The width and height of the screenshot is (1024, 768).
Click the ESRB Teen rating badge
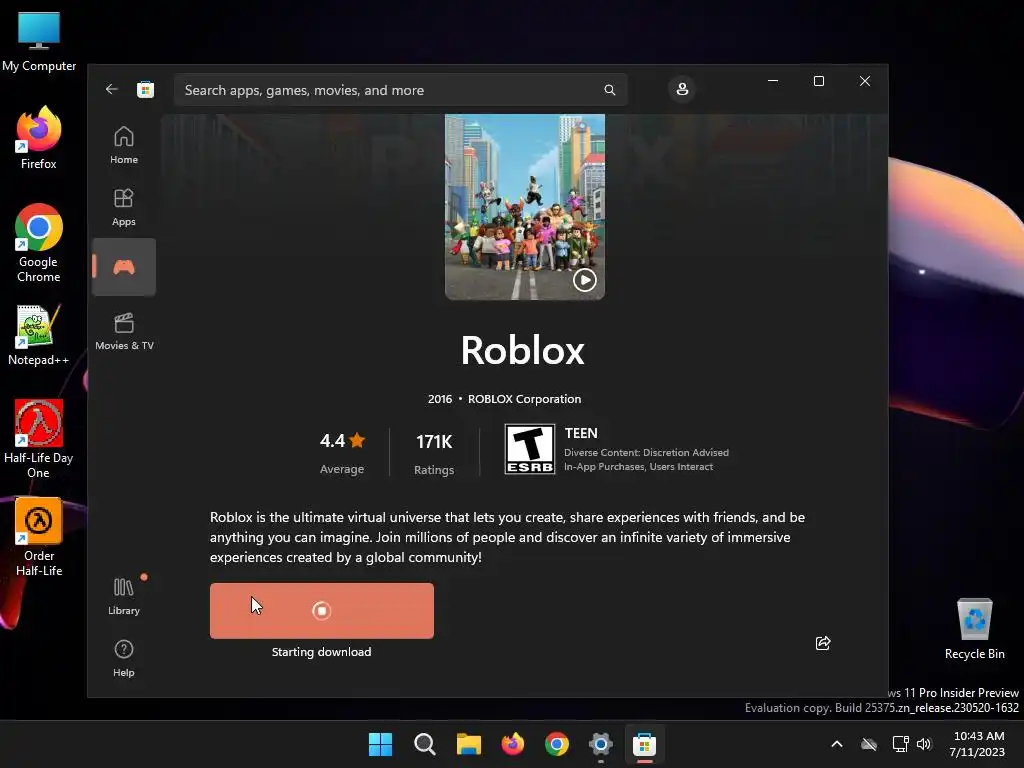tap(530, 449)
